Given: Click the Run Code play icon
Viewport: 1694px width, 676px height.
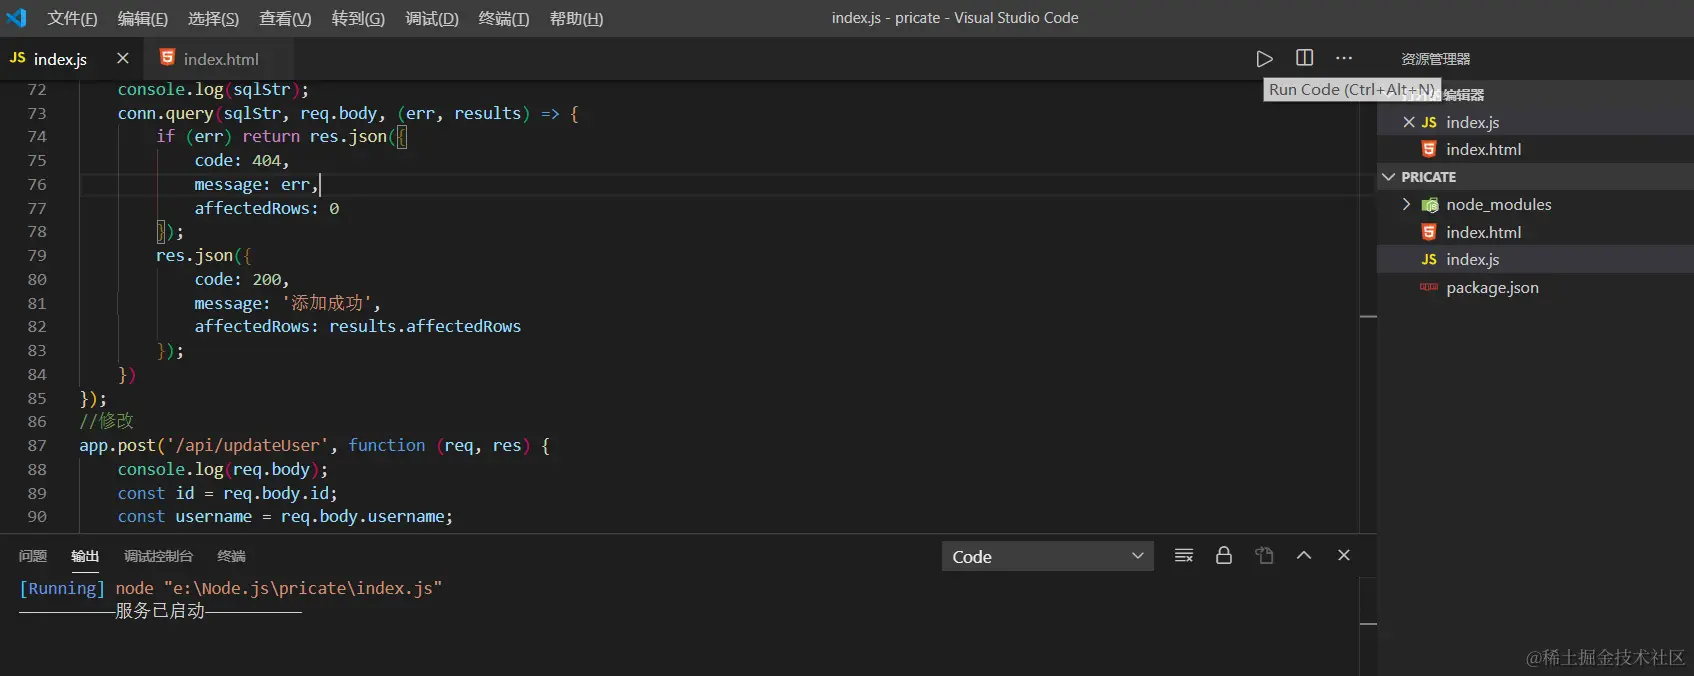Looking at the screenshot, I should [x=1264, y=58].
